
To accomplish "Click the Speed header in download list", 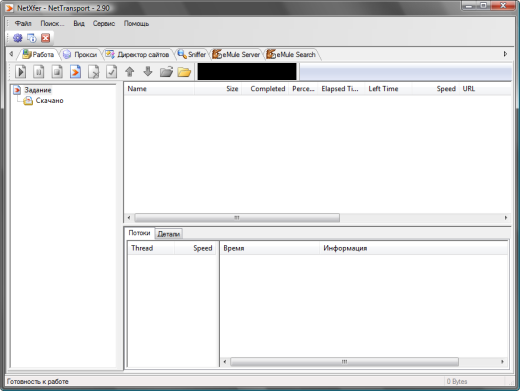I will tap(435, 89).
